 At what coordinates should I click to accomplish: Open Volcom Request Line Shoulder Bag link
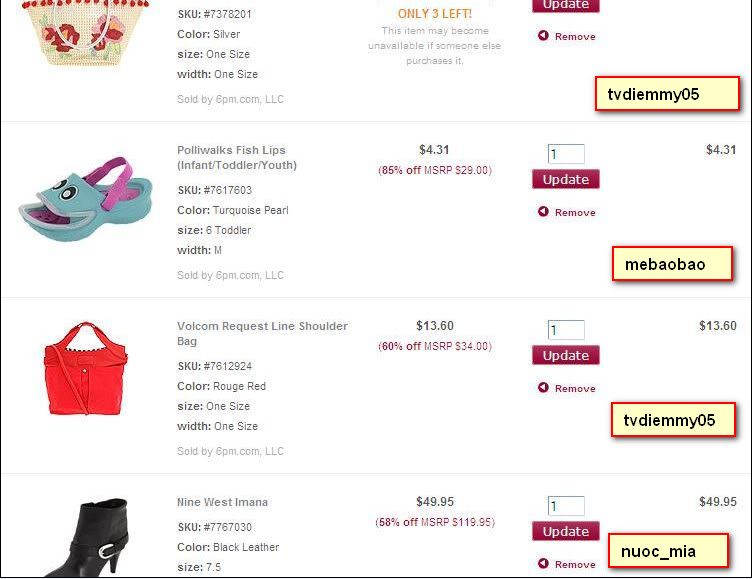click(262, 333)
